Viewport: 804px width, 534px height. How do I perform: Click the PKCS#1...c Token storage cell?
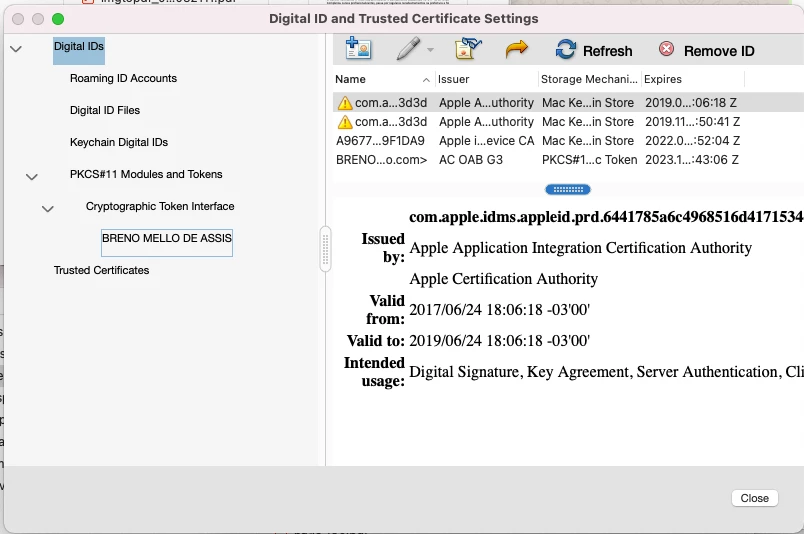[590, 160]
